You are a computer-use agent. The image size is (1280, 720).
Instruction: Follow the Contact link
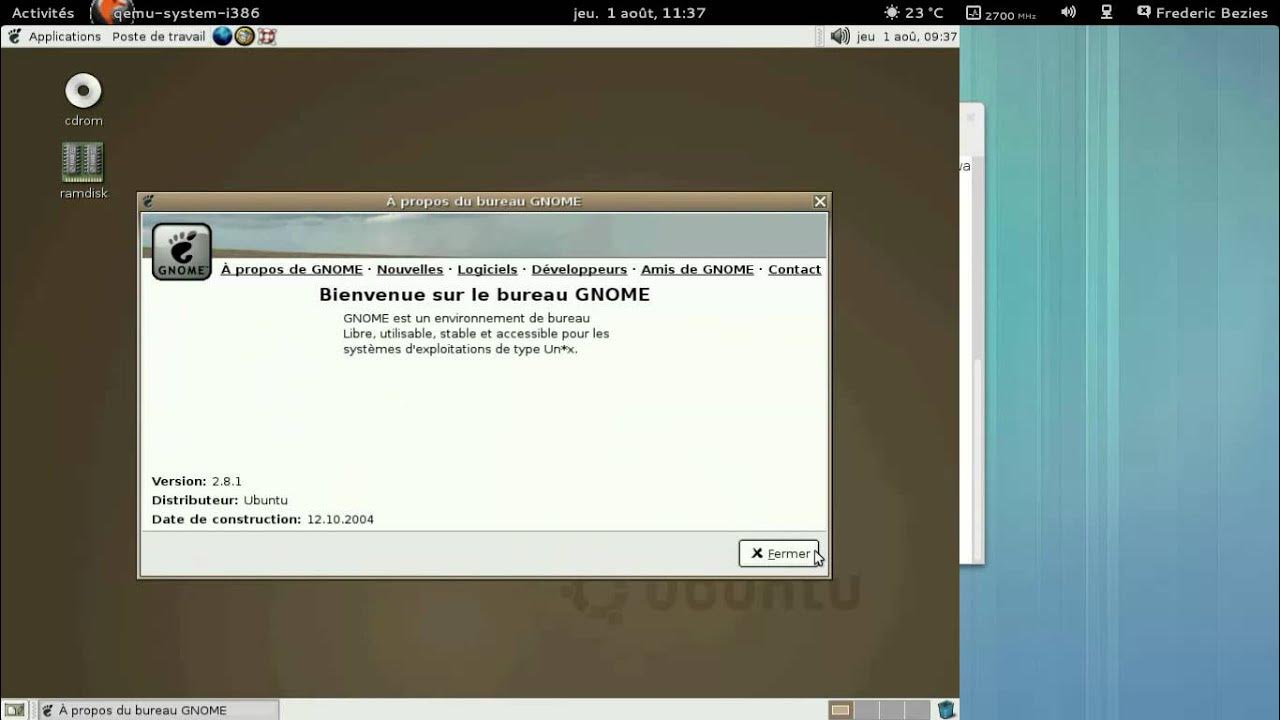pos(794,269)
